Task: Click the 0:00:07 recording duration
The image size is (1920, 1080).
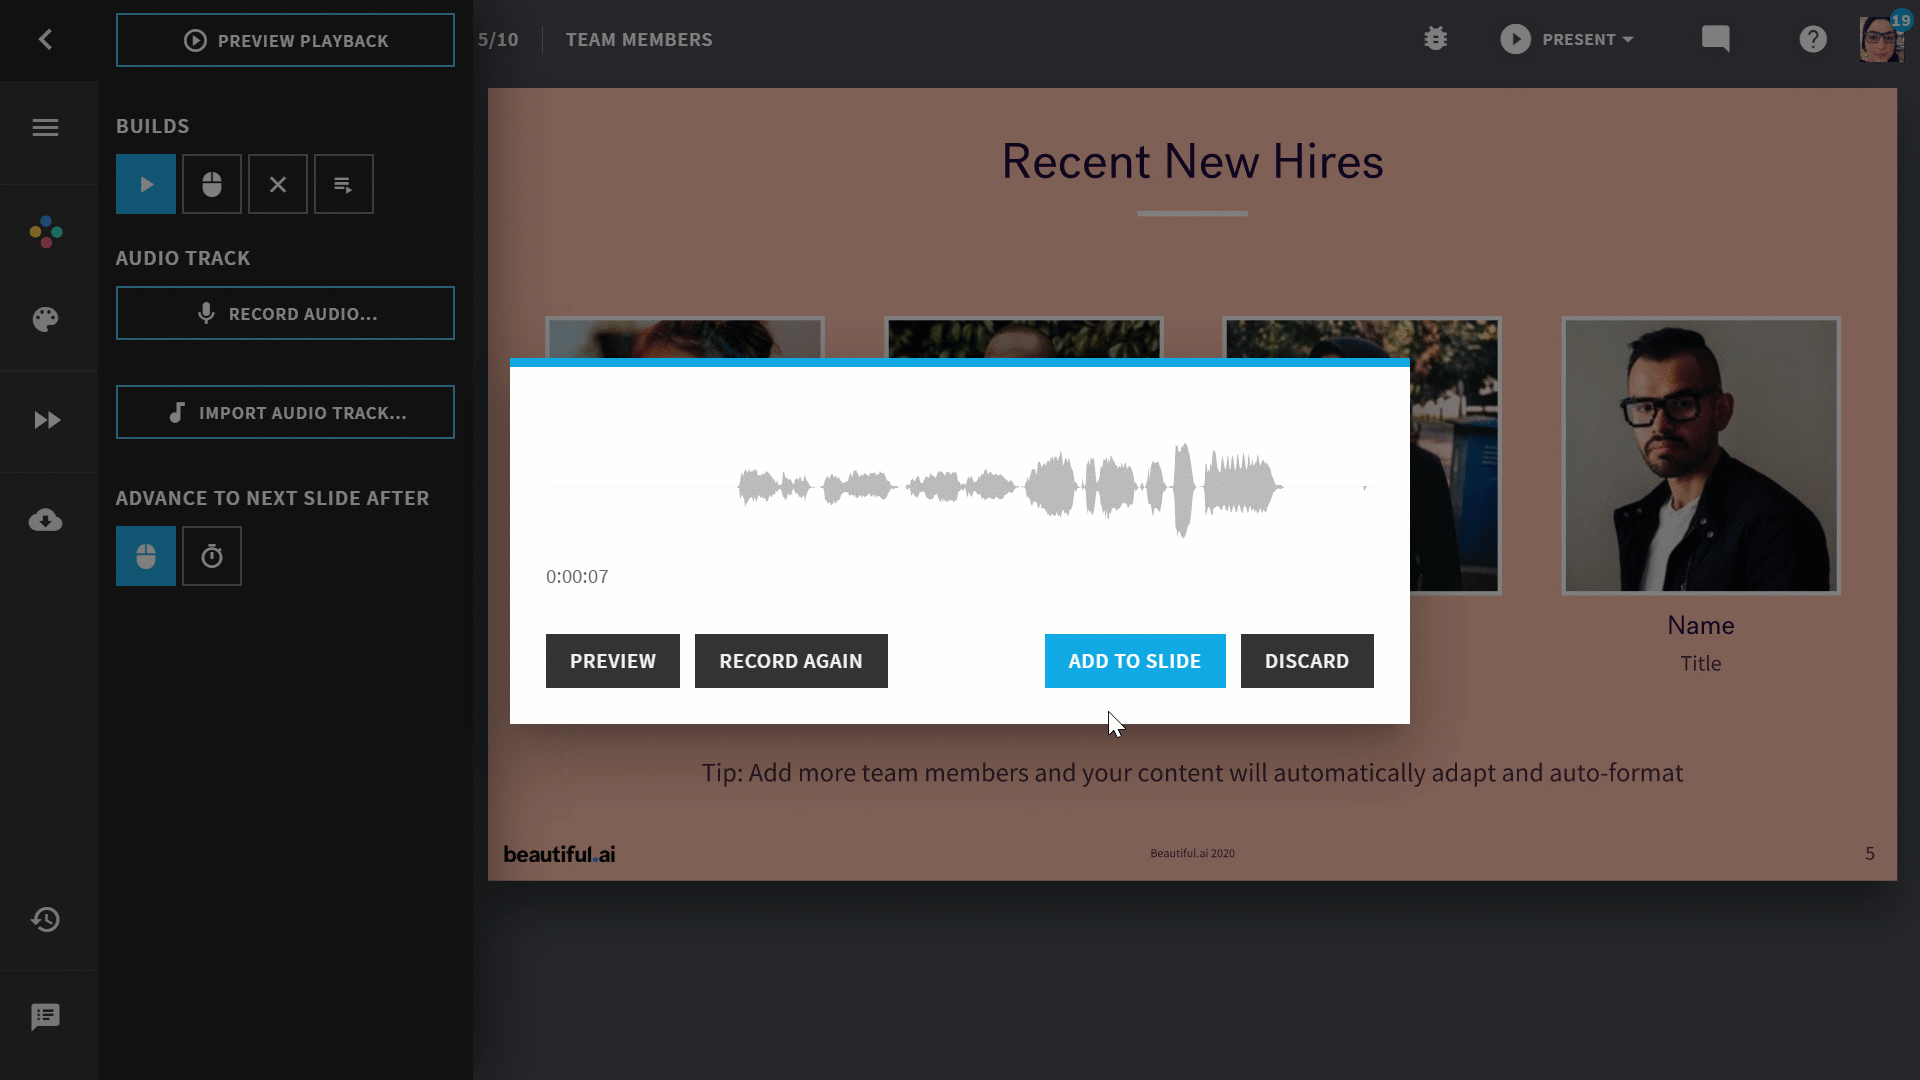Action: pos(577,577)
